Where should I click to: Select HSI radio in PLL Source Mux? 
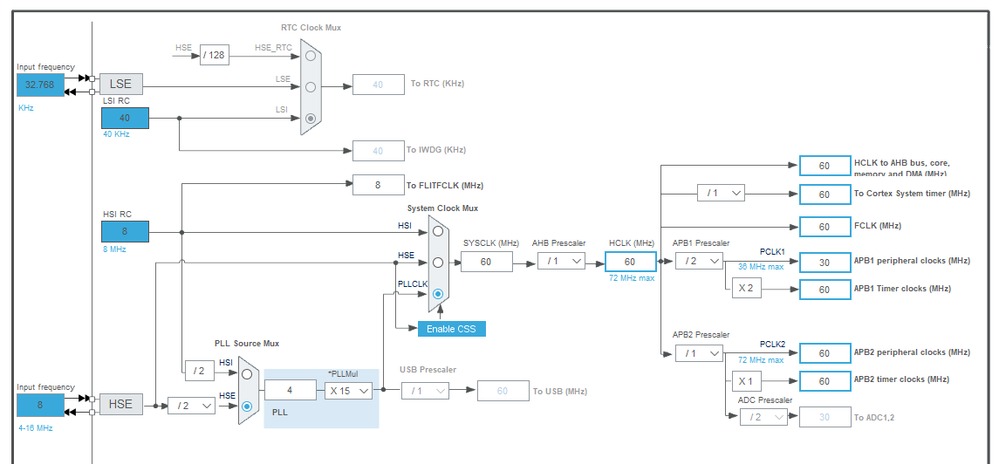[247, 373]
